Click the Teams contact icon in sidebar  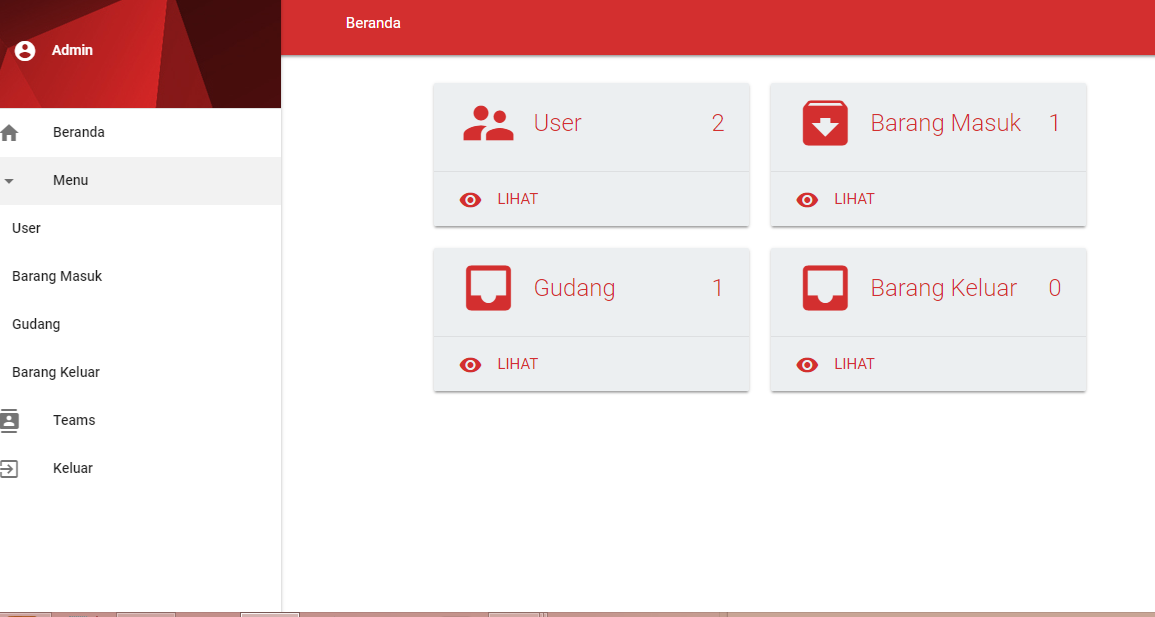tap(12, 420)
